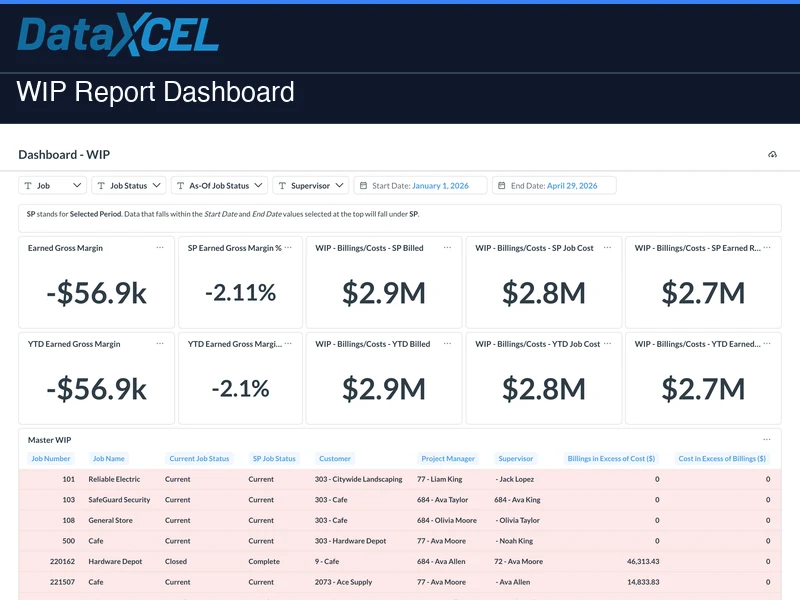
Task: Click the WIP Report Dashboard heading
Action: [155, 92]
